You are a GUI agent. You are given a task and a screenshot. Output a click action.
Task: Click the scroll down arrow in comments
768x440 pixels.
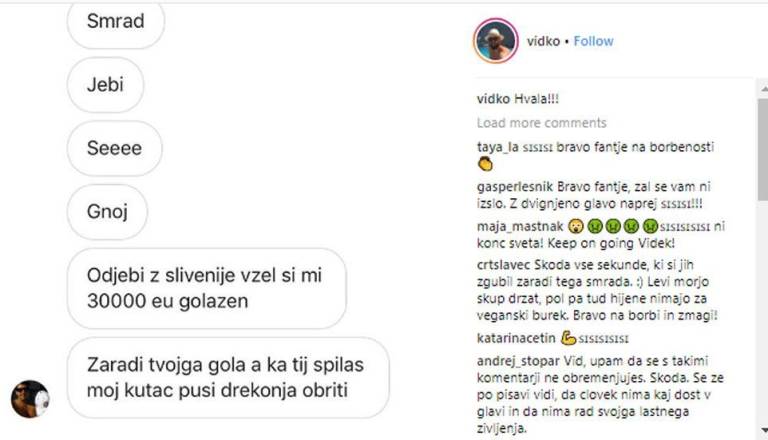[x=763, y=431]
